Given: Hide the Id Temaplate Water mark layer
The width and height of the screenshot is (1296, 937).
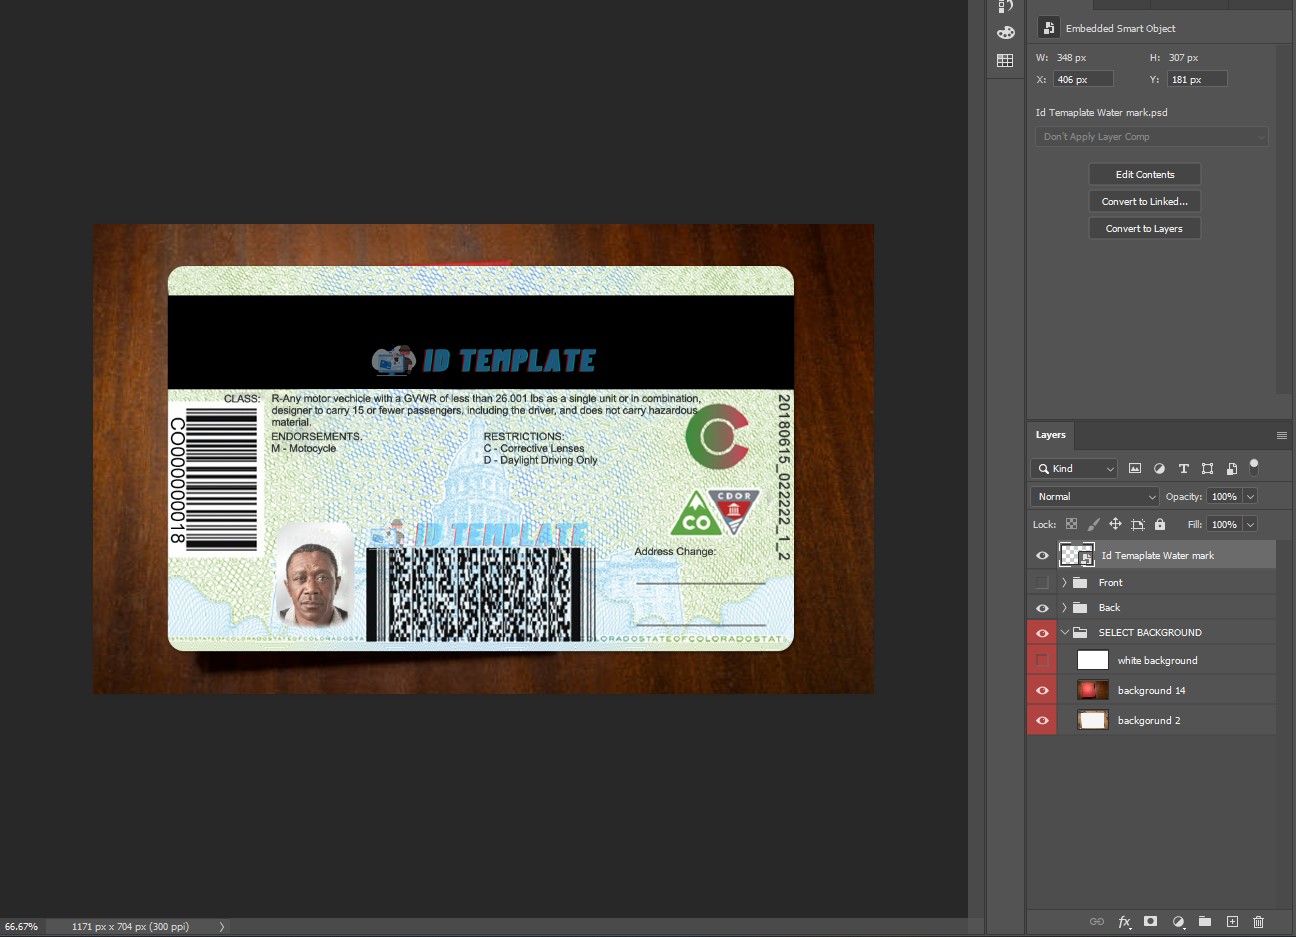Looking at the screenshot, I should click(1042, 555).
